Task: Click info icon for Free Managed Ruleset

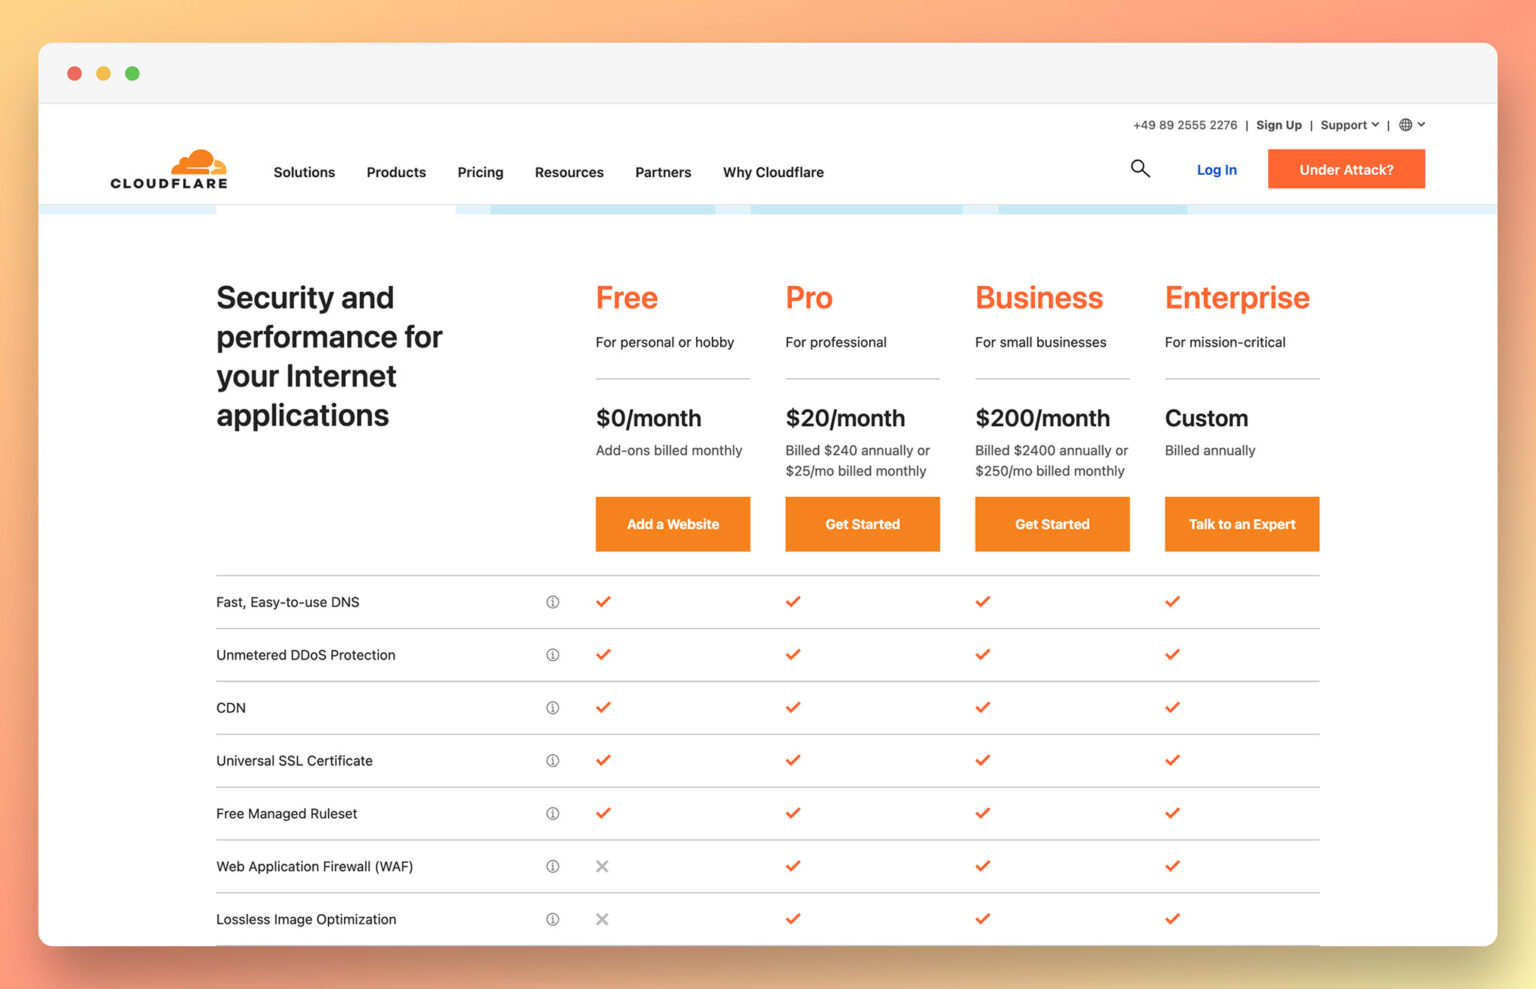Action: [x=552, y=814]
